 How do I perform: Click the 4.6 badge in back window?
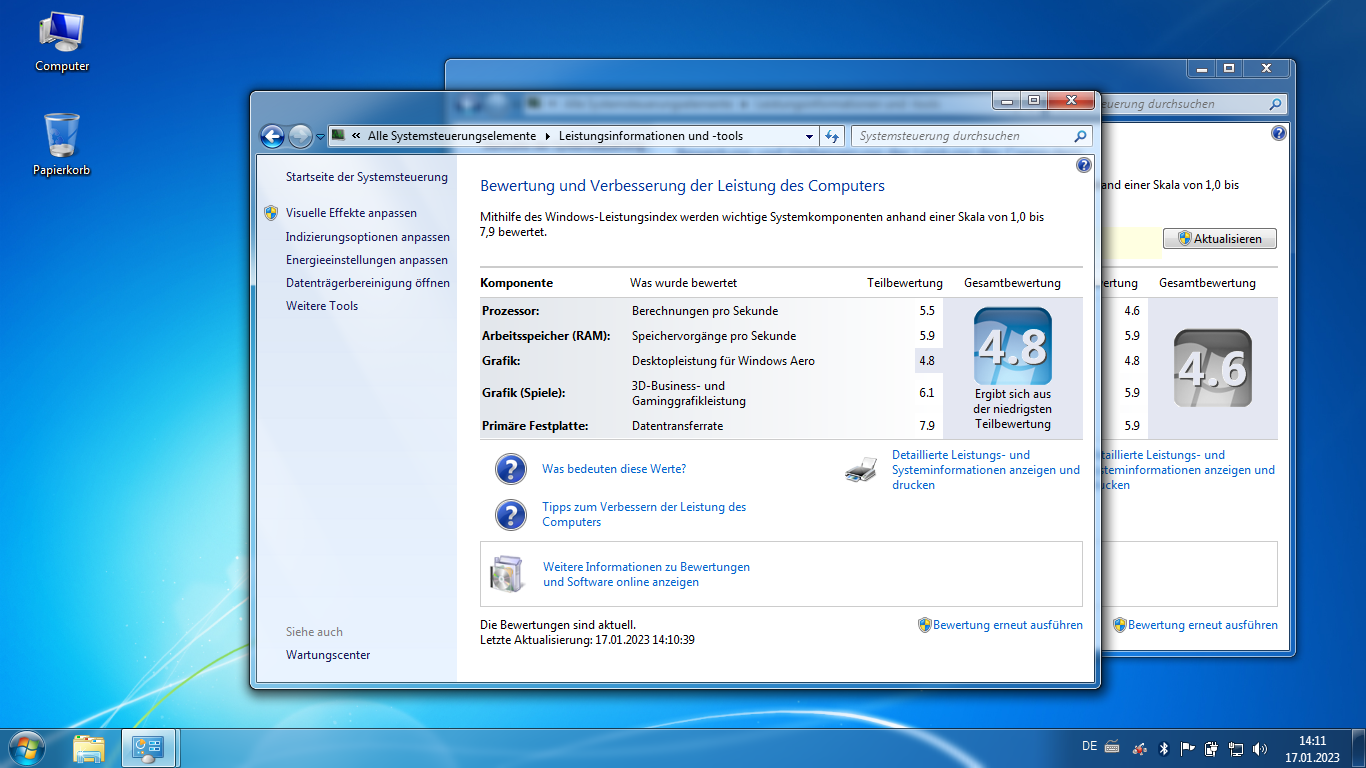click(1213, 368)
